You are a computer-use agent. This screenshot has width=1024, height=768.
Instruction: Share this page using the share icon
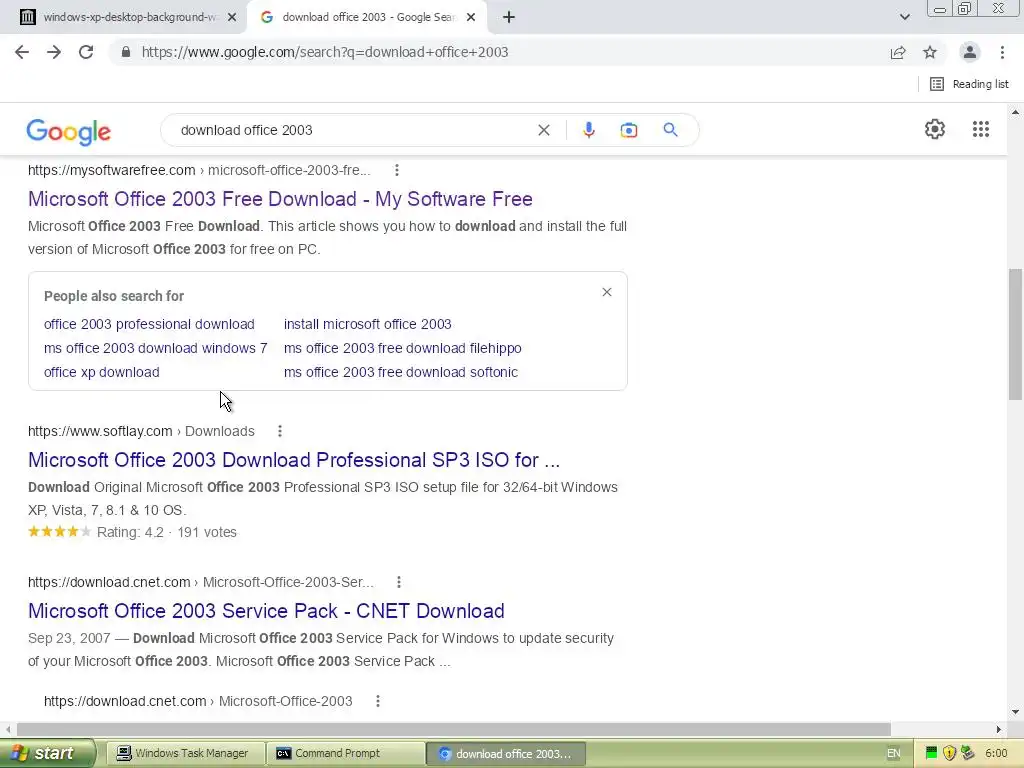coord(898,52)
